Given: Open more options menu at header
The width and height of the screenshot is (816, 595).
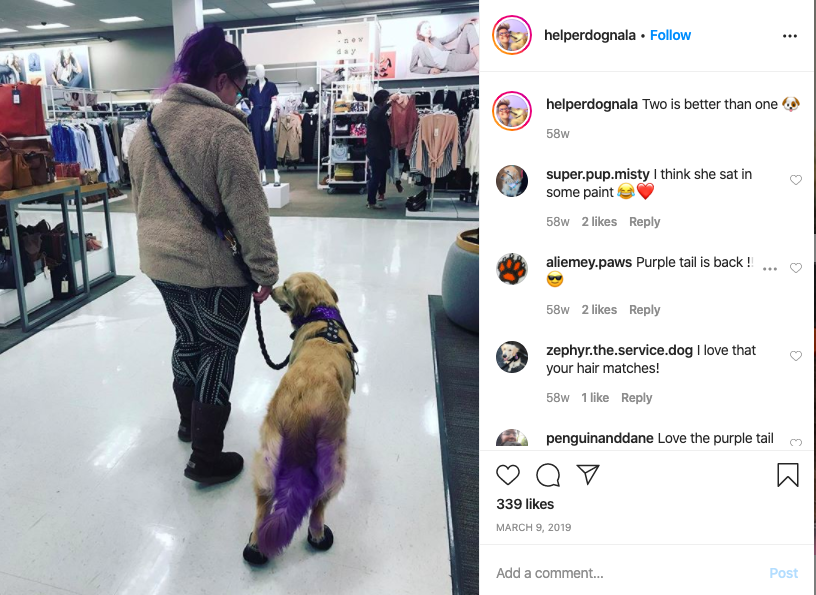Looking at the screenshot, I should (789, 36).
